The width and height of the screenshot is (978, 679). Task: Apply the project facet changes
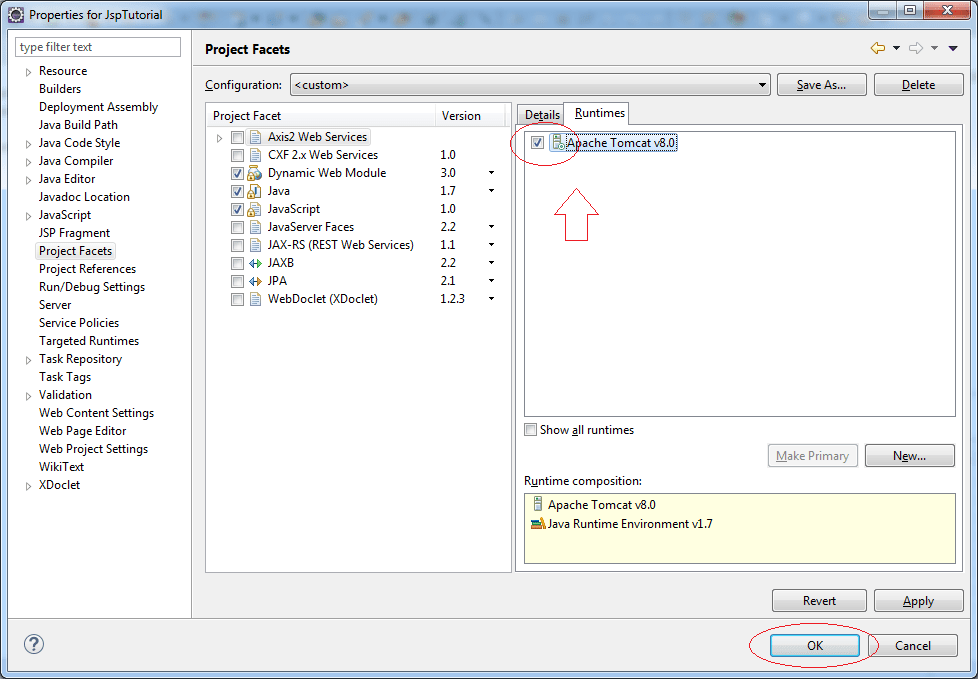(x=918, y=600)
